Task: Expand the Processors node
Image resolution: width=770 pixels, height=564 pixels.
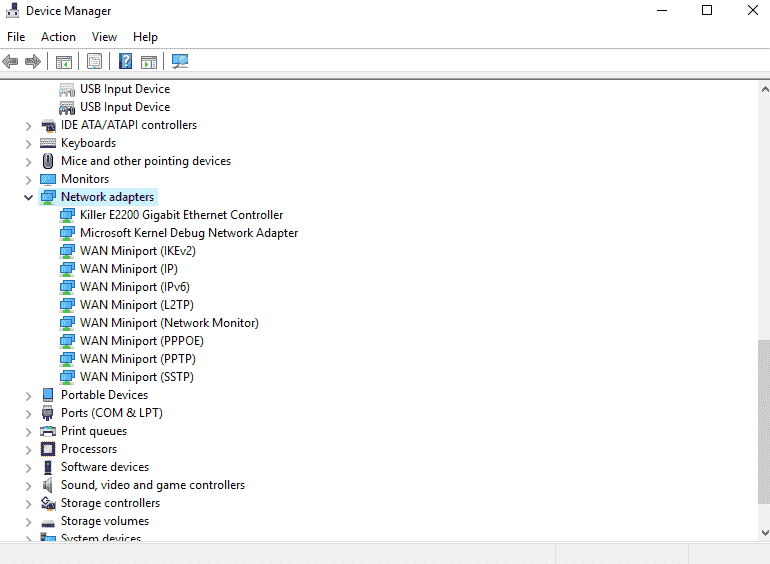Action: tap(28, 450)
